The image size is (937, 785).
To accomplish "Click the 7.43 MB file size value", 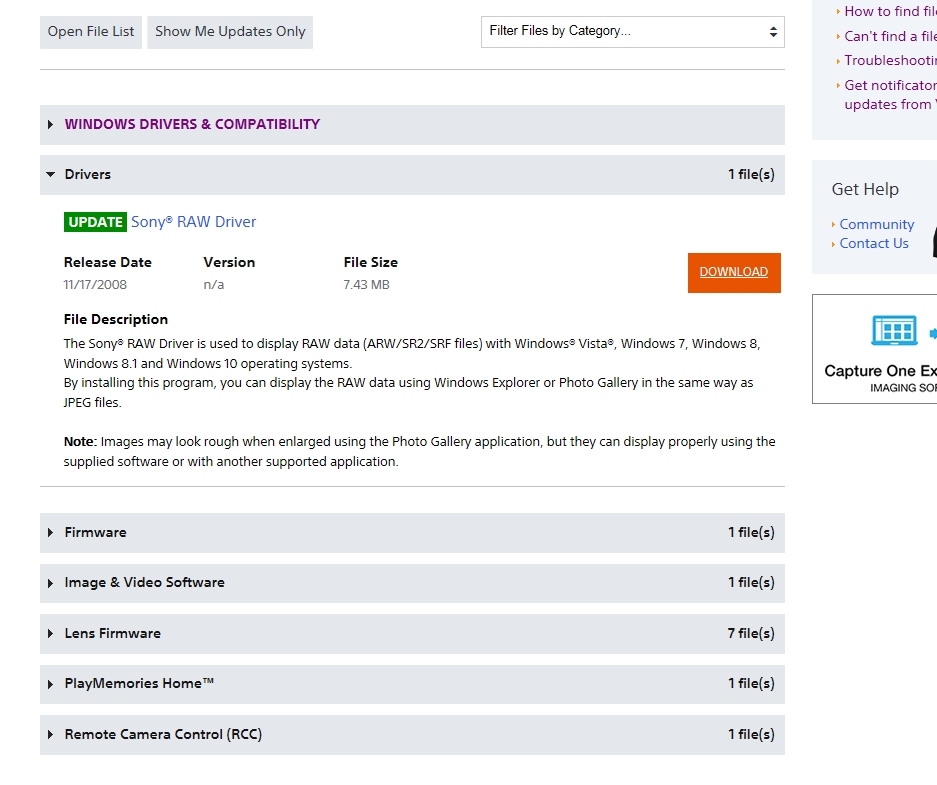I will [x=366, y=285].
